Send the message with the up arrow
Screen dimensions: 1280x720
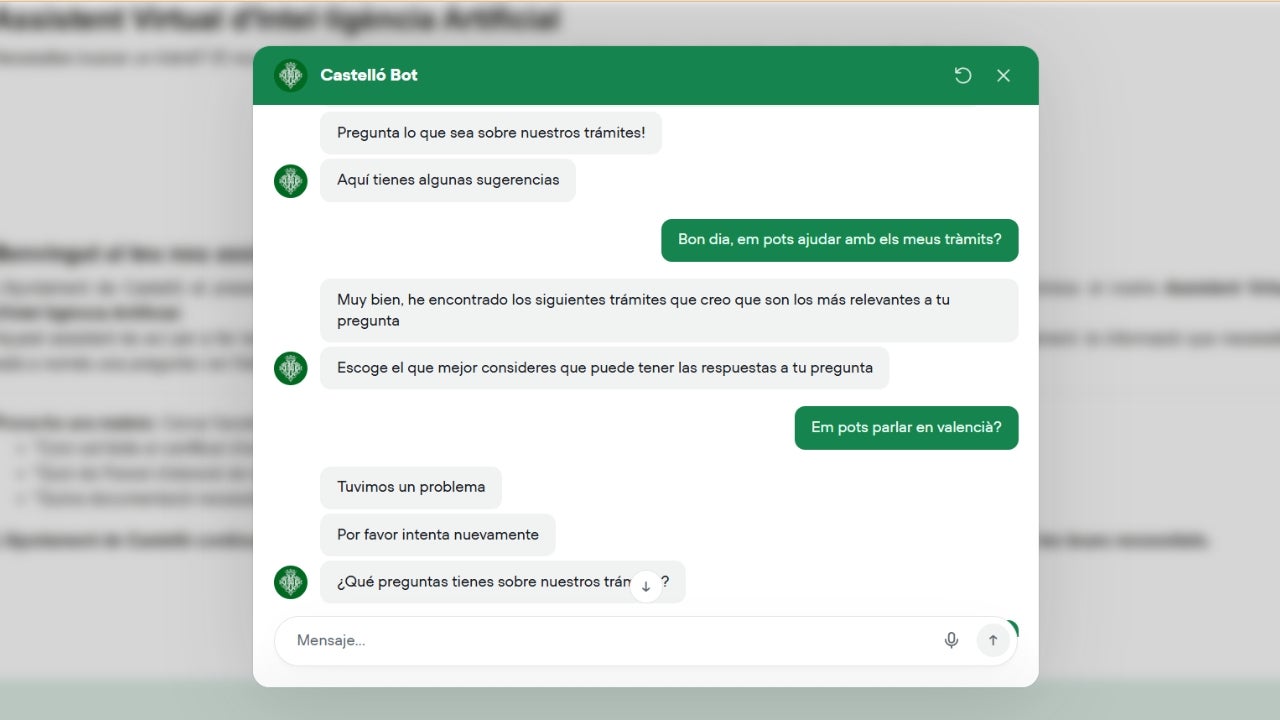992,640
